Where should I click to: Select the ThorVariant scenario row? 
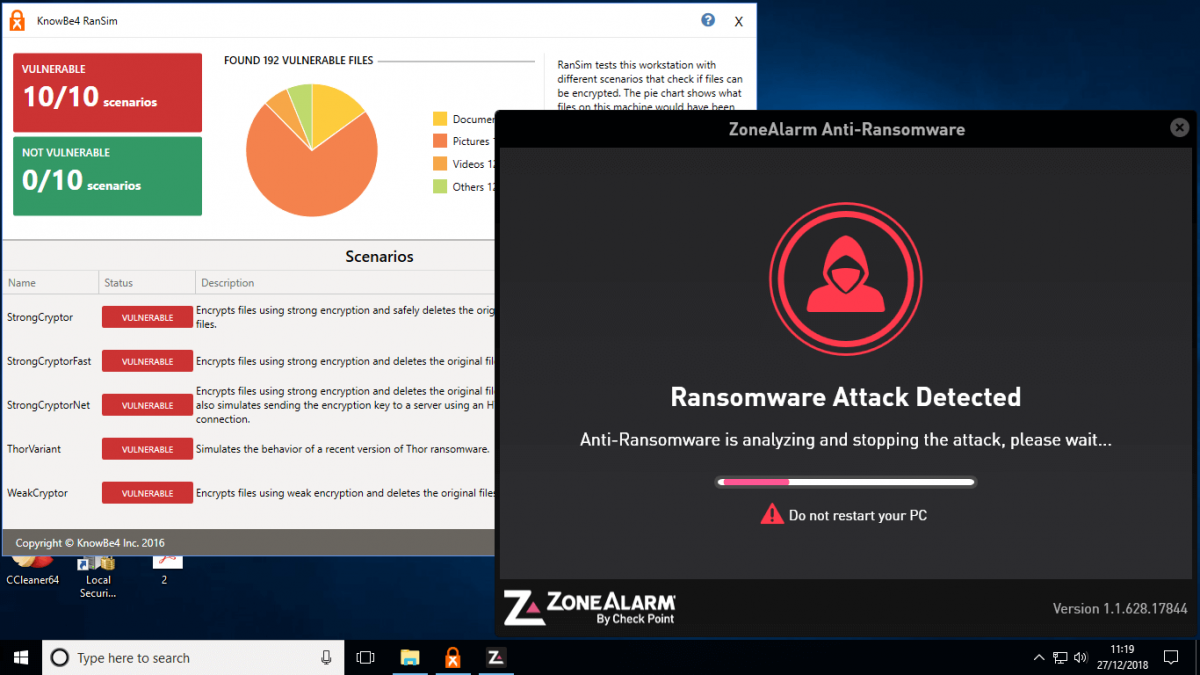coord(35,448)
